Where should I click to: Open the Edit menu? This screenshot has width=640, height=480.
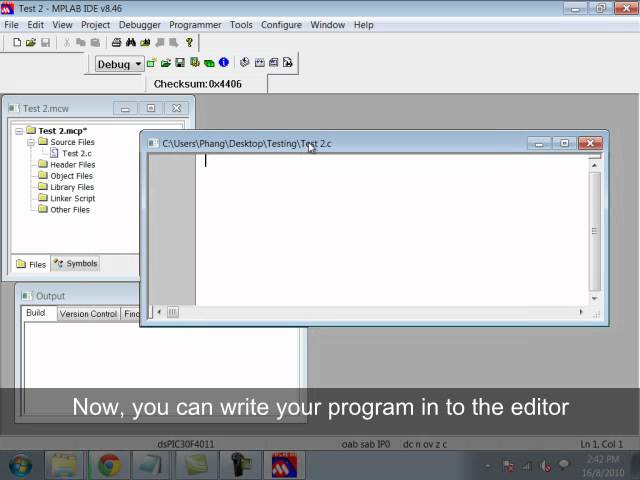coord(36,25)
